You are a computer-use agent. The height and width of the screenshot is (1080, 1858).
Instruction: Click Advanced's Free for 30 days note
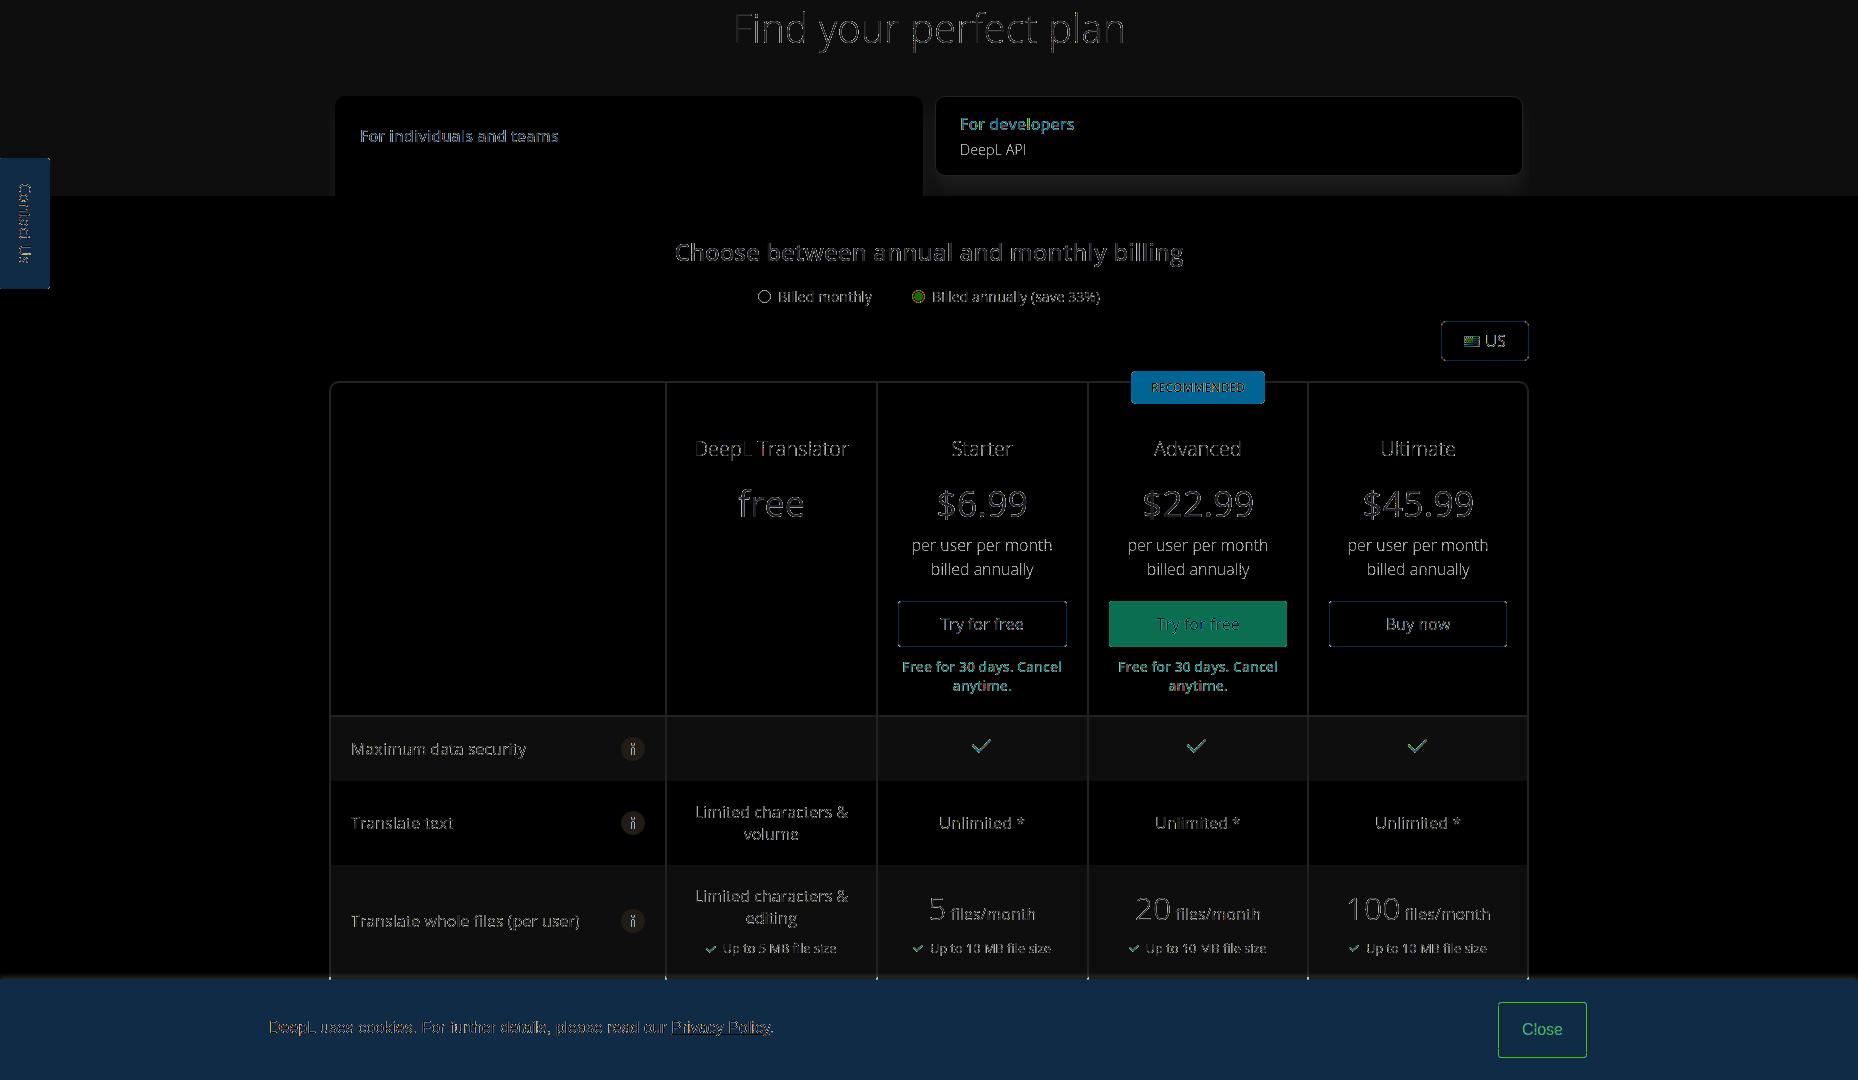[1197, 676]
